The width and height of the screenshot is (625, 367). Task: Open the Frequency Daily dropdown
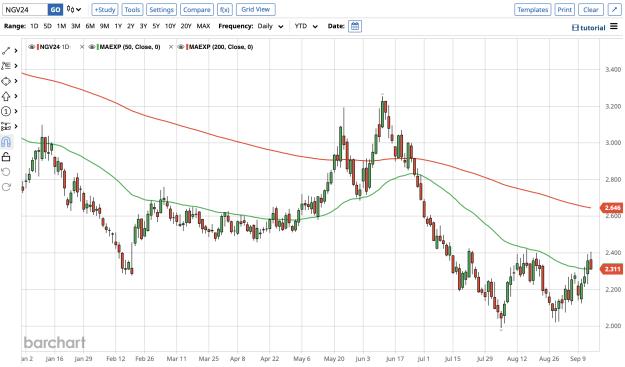(271, 26)
